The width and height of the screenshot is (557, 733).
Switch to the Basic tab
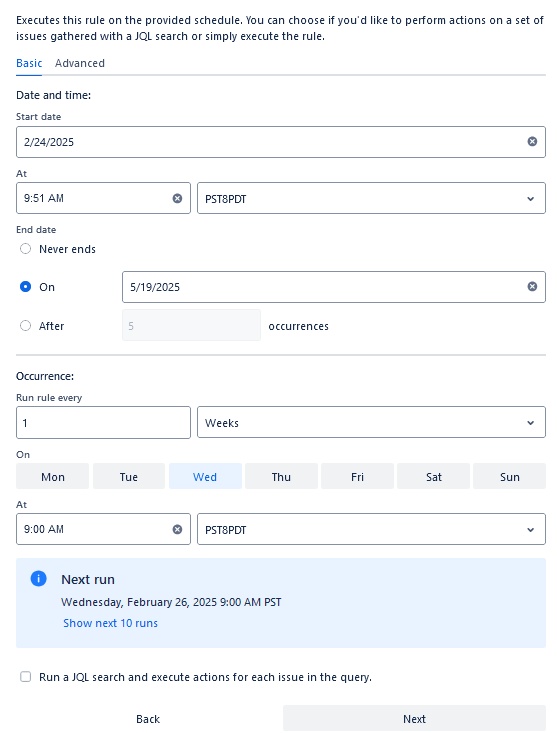[29, 63]
